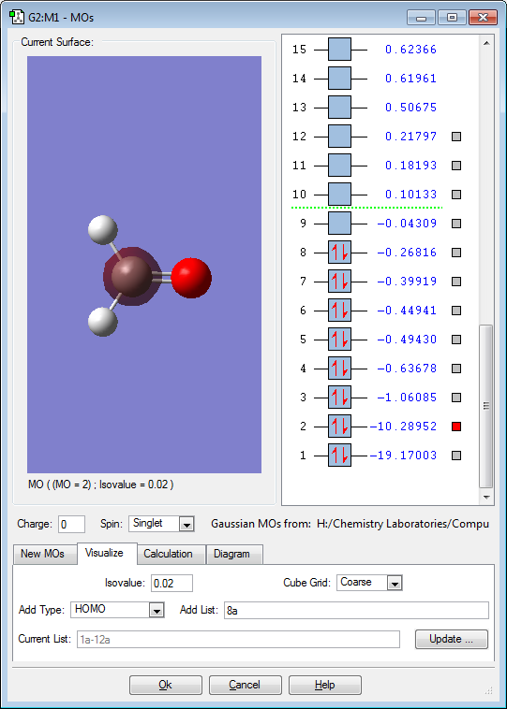Click the orbital box for MO 15
Screen dimensions: 507x709
point(339,49)
